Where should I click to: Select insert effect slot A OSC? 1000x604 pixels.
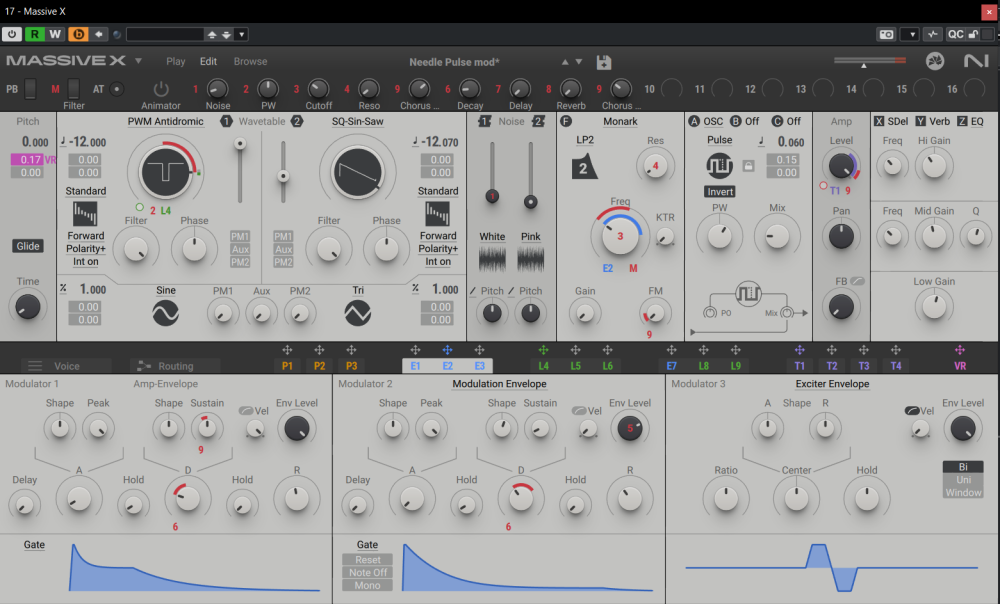(x=706, y=121)
